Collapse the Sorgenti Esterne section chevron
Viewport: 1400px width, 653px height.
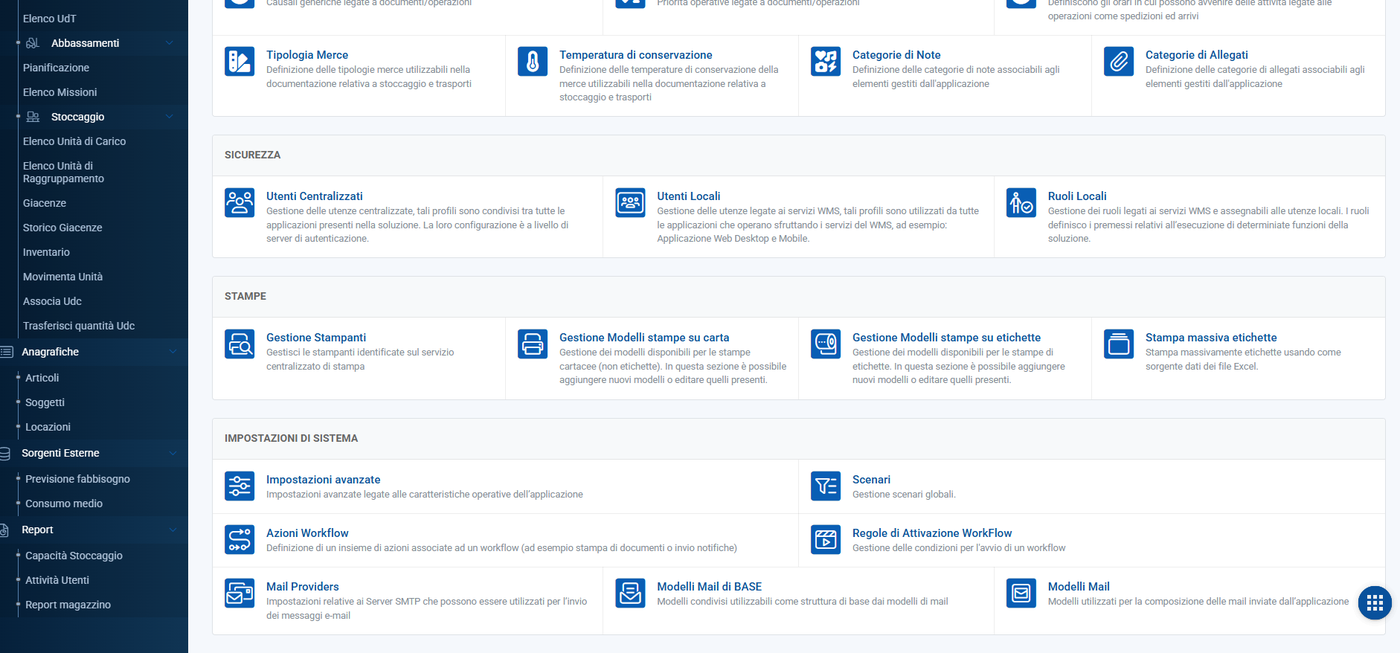(172, 453)
